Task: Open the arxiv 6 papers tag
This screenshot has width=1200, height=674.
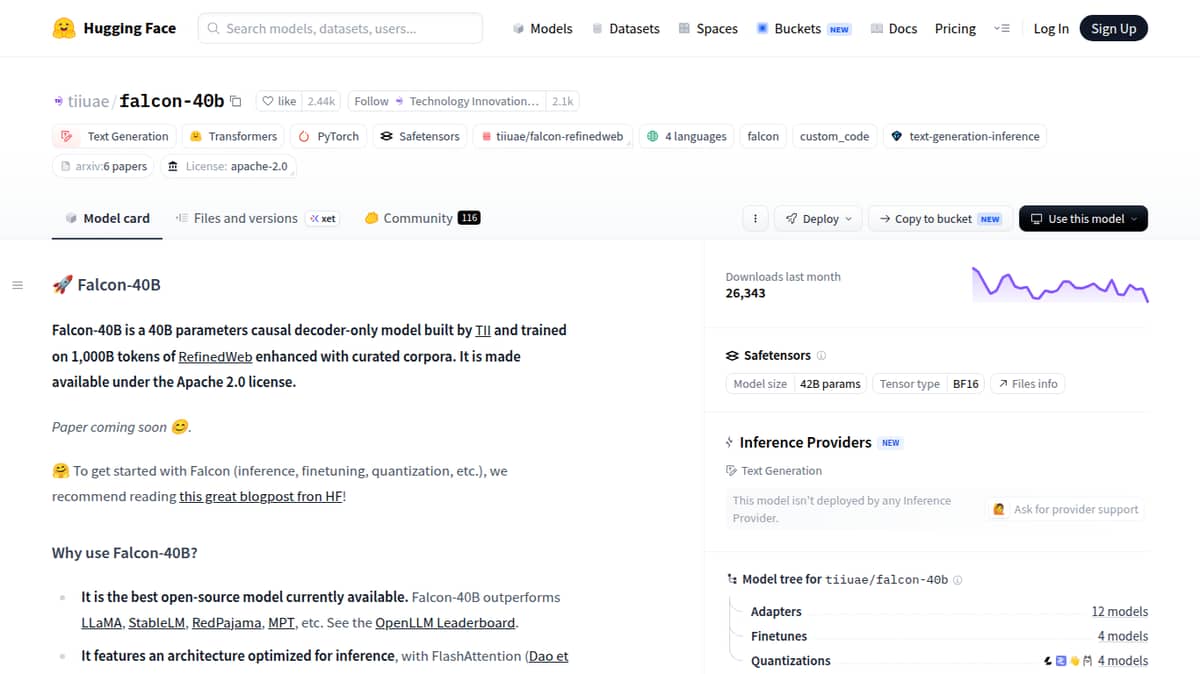Action: coord(104,166)
